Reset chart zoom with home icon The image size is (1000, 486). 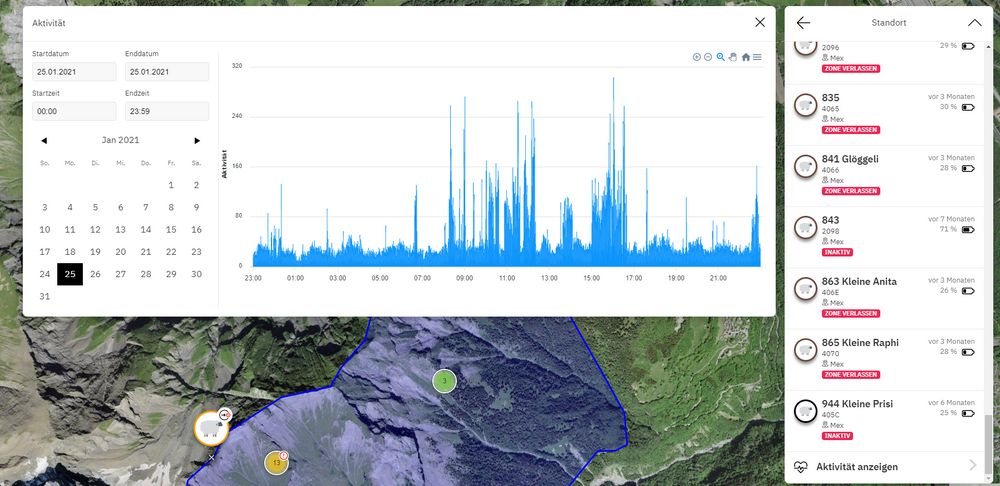[x=745, y=57]
